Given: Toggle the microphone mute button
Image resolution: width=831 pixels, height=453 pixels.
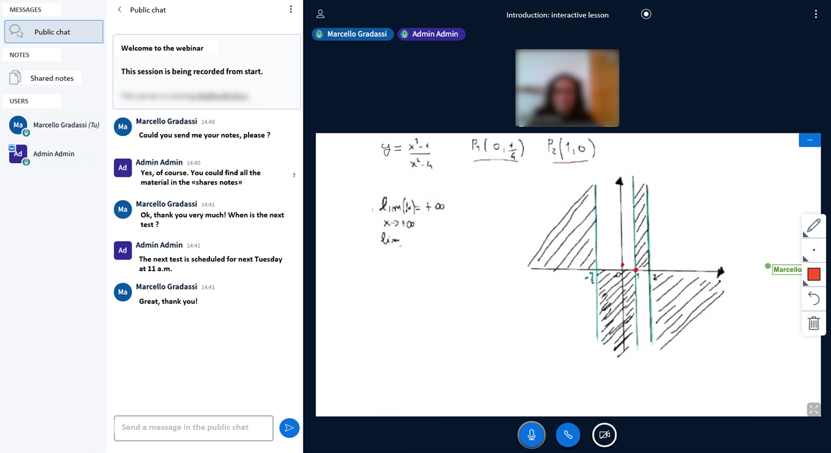Looking at the screenshot, I should coord(531,435).
